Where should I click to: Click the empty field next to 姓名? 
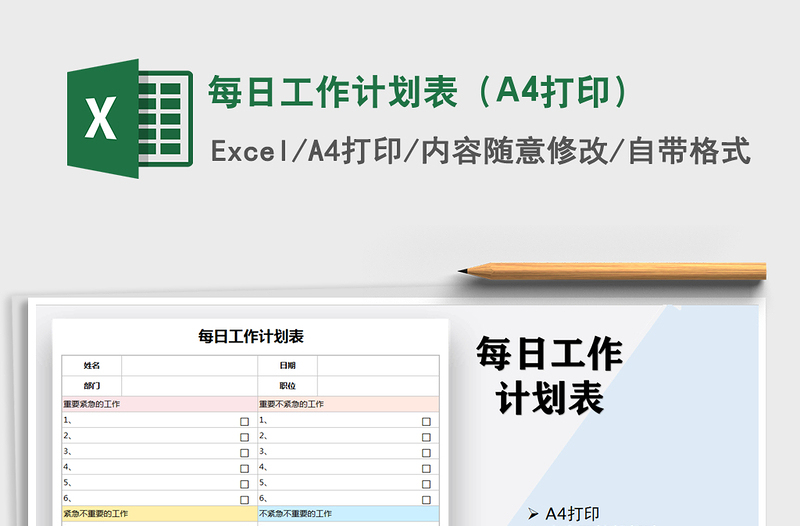click(189, 365)
